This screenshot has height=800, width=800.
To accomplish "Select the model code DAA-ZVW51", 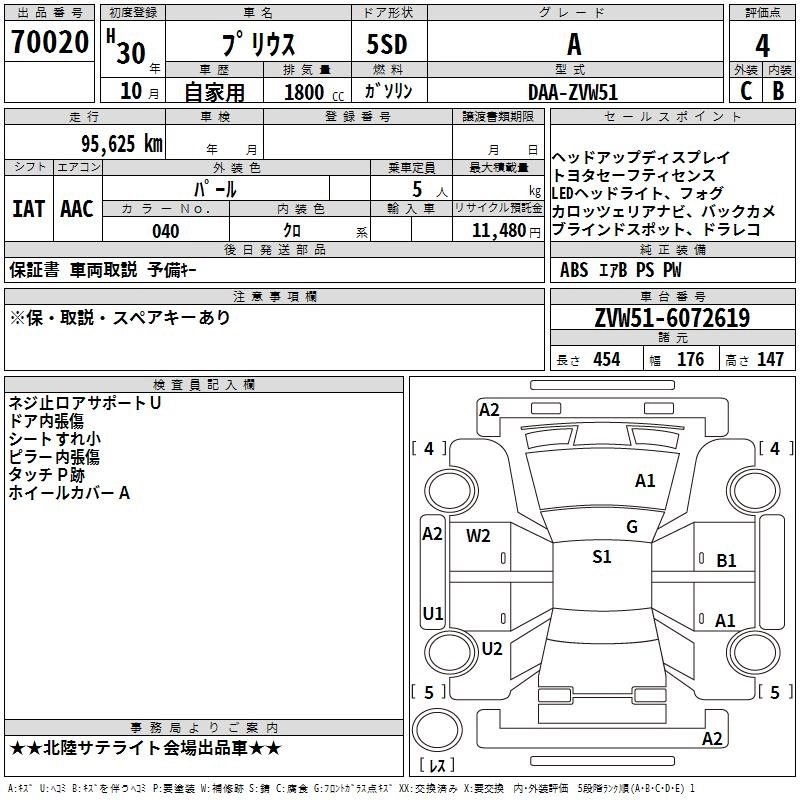I will coord(571,91).
